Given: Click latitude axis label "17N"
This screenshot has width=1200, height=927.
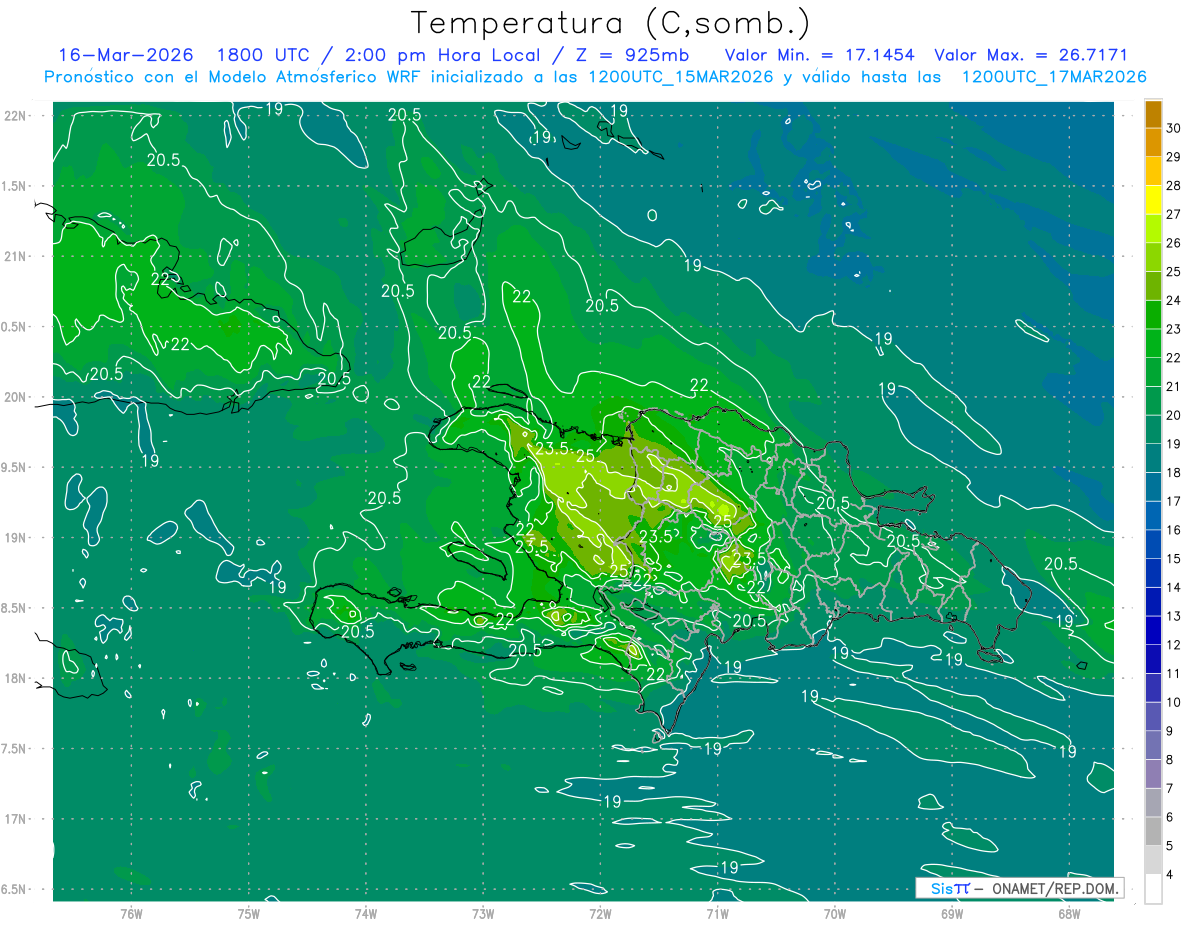Looking at the screenshot, I should [x=15, y=819].
